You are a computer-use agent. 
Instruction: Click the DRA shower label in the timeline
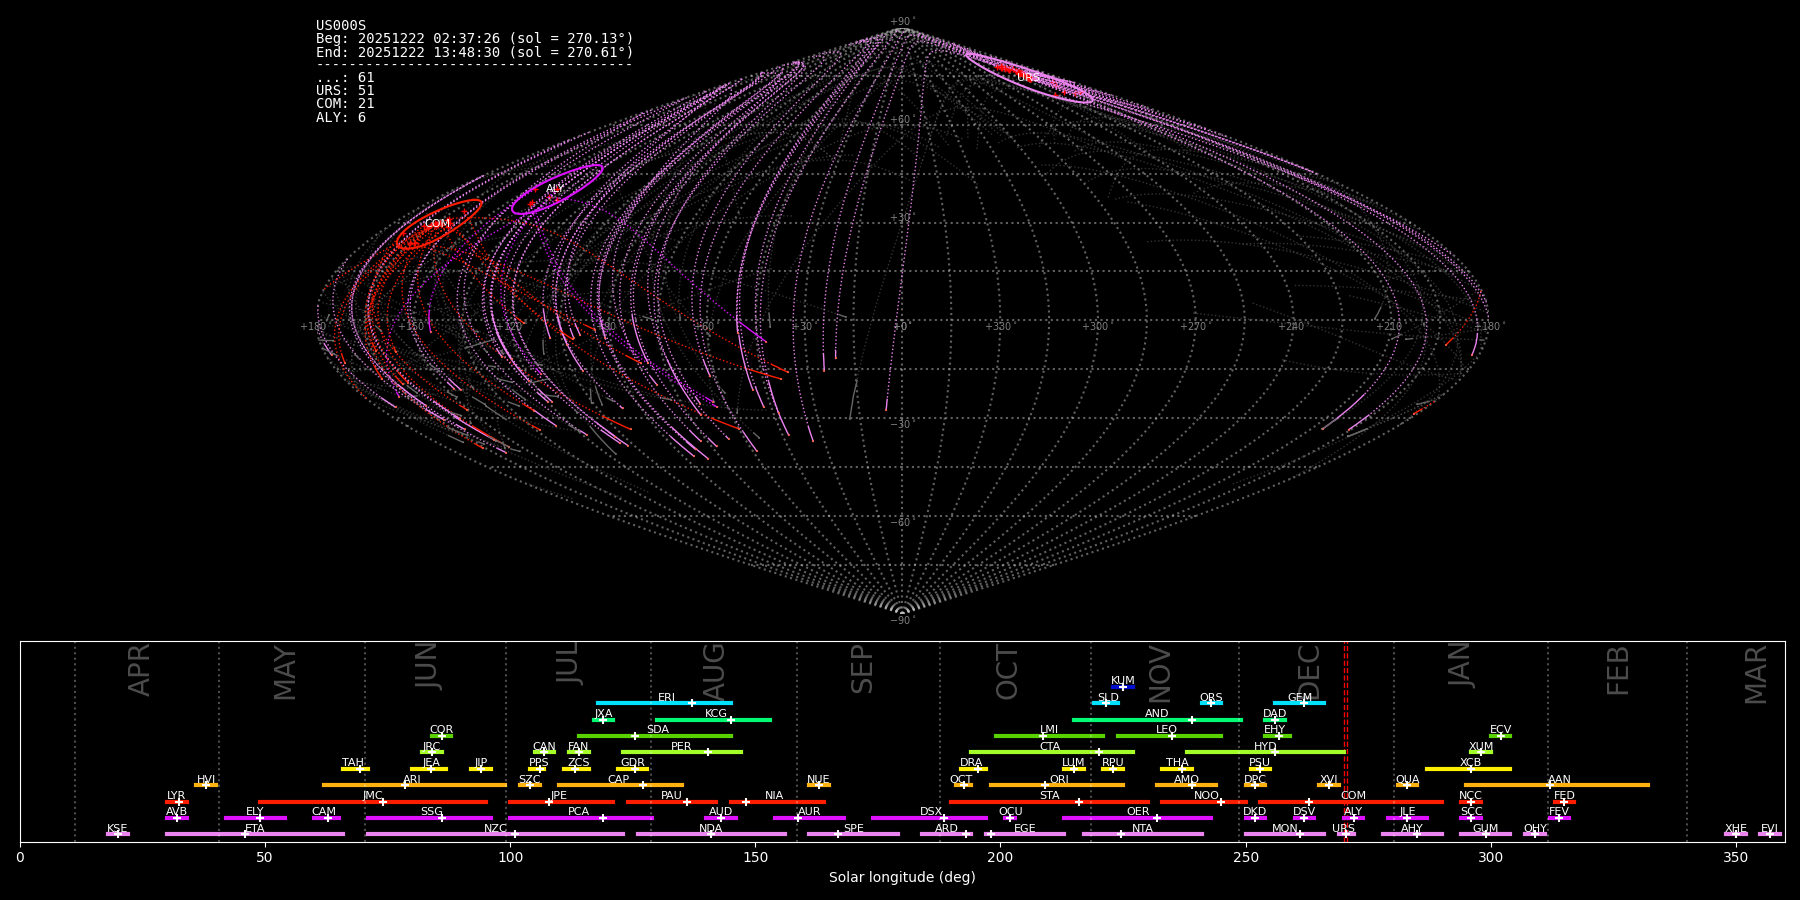point(971,763)
